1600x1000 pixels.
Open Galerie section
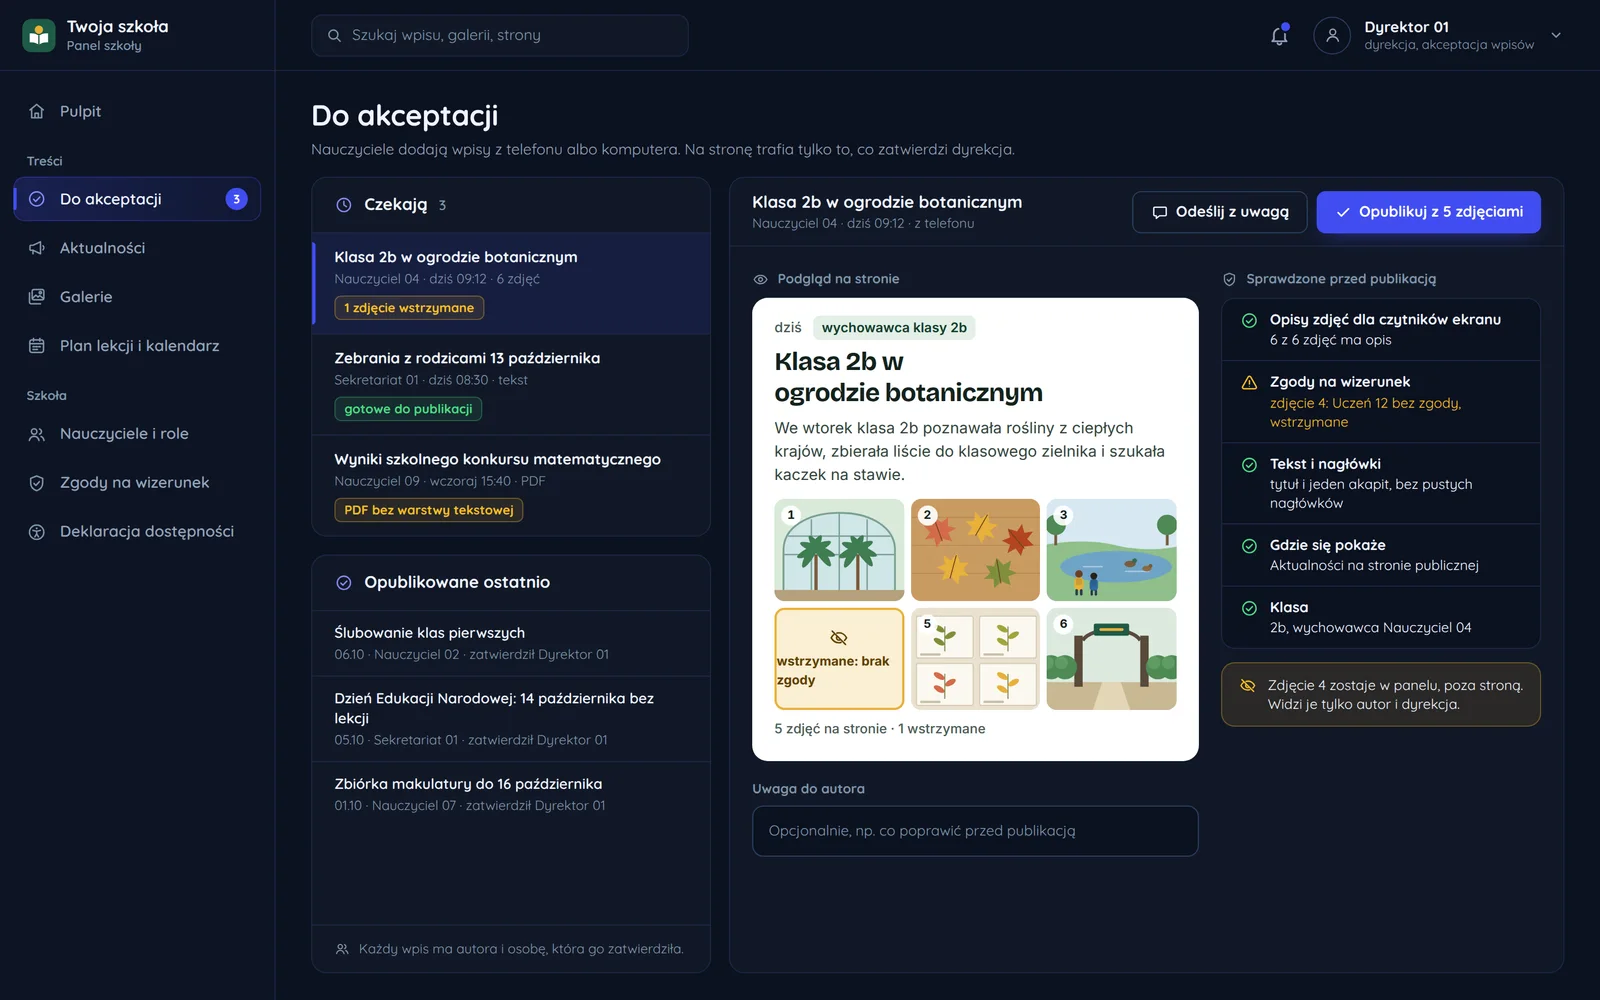[x=137, y=297]
